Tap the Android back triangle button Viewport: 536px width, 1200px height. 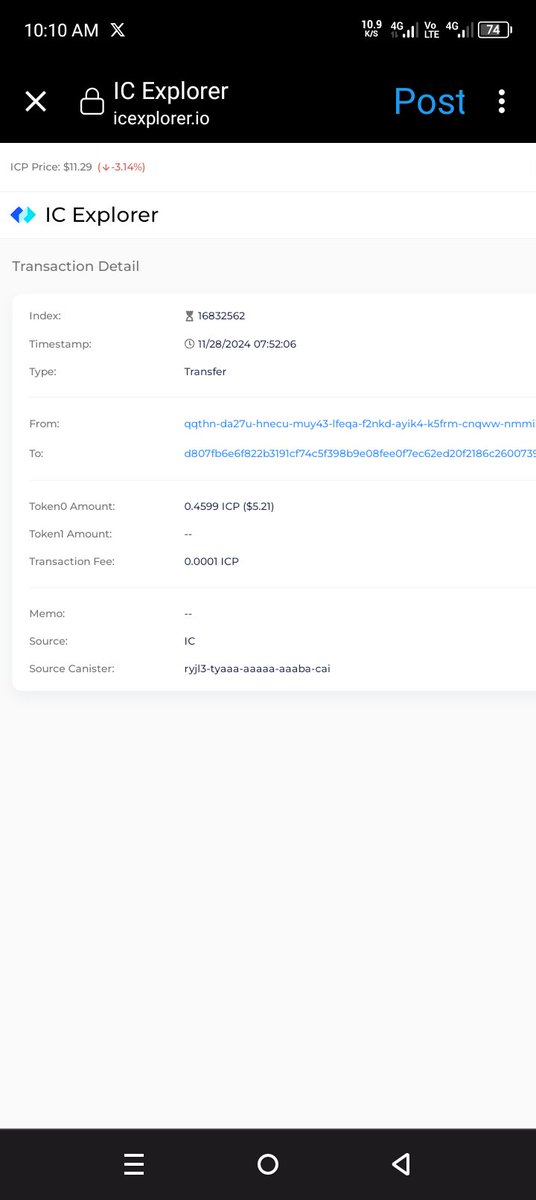[x=401, y=1164]
